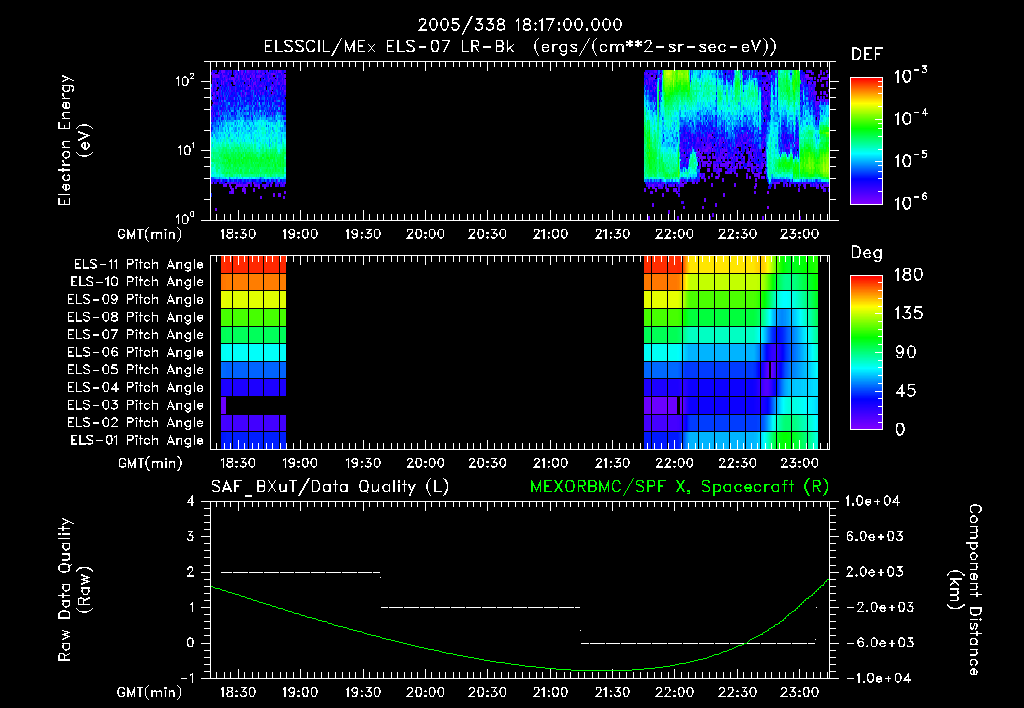Click the 19:00 tick label on the bottom plot

pos(300,692)
